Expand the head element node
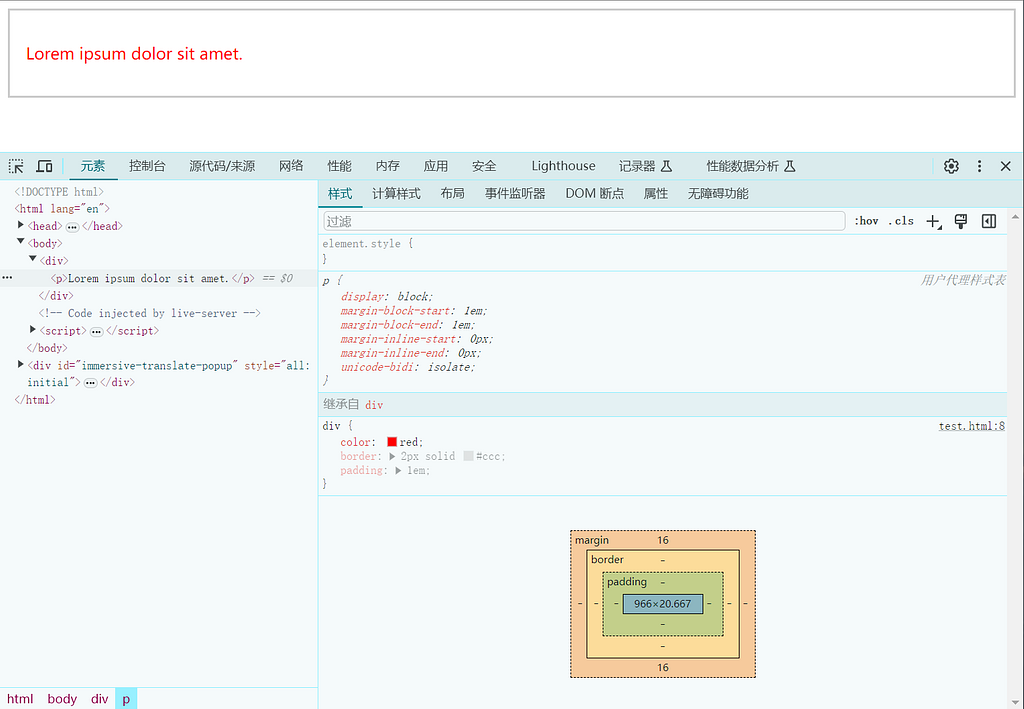Screen dimensions: 1024x709 pos(21,226)
